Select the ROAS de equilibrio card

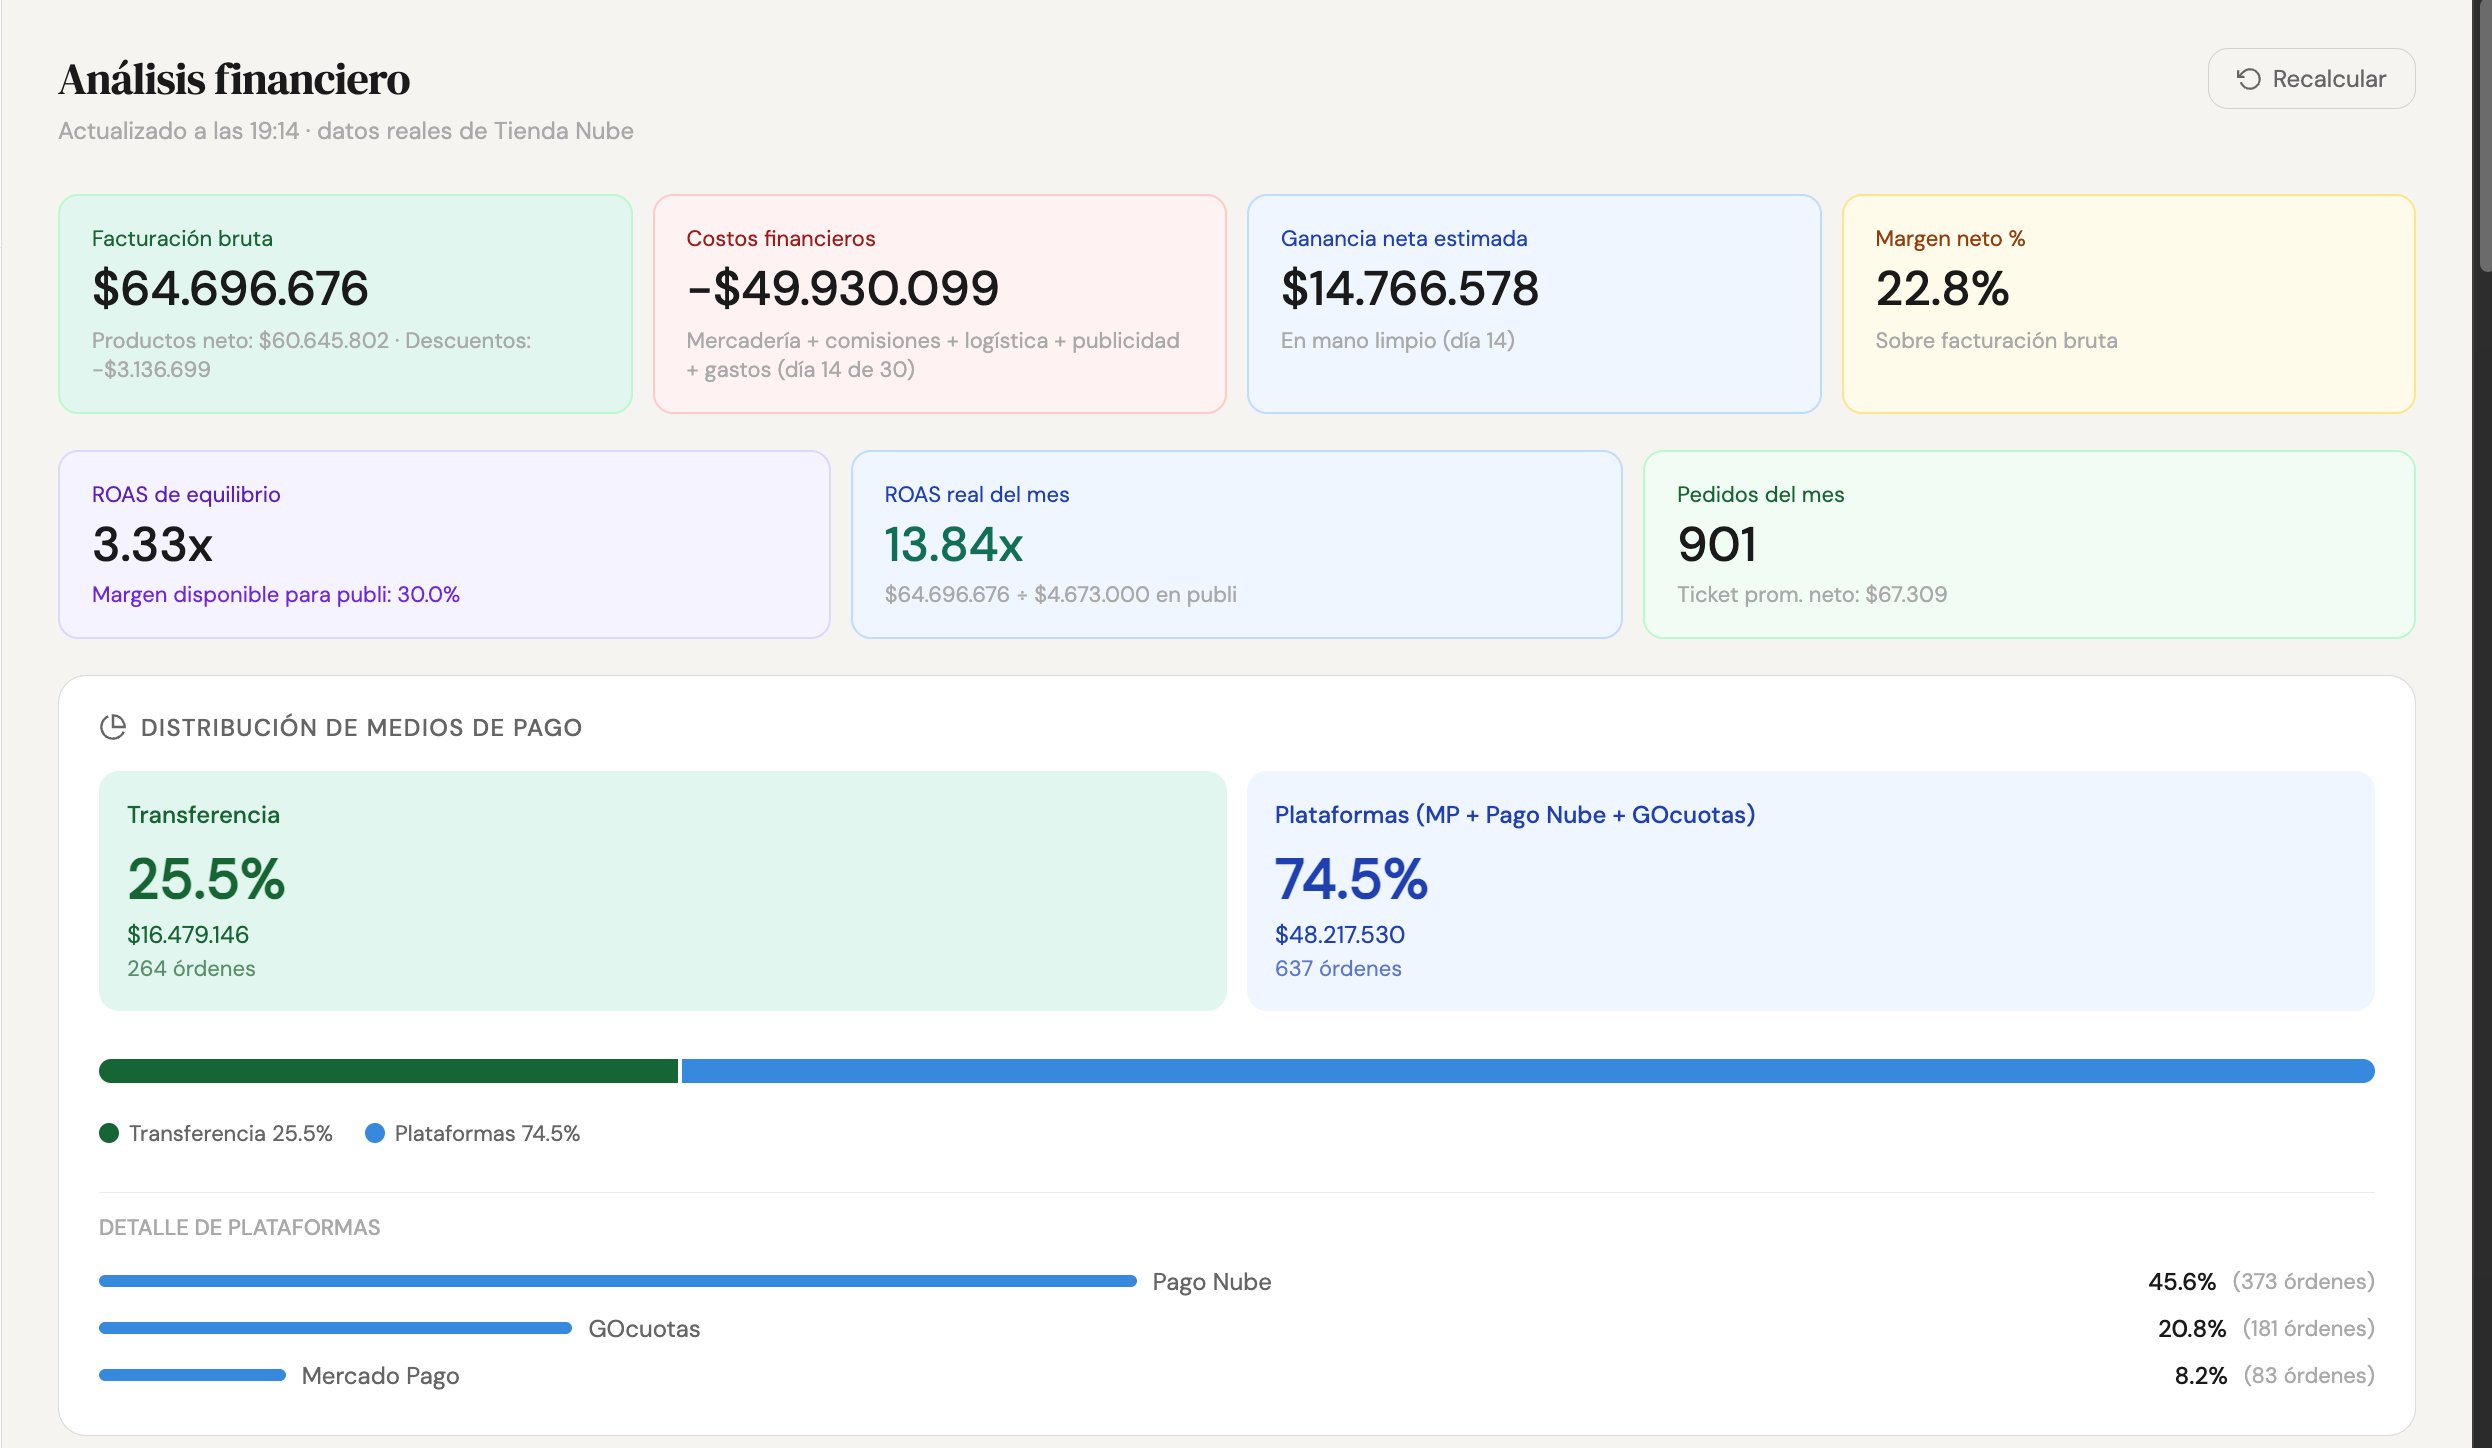[x=444, y=544]
